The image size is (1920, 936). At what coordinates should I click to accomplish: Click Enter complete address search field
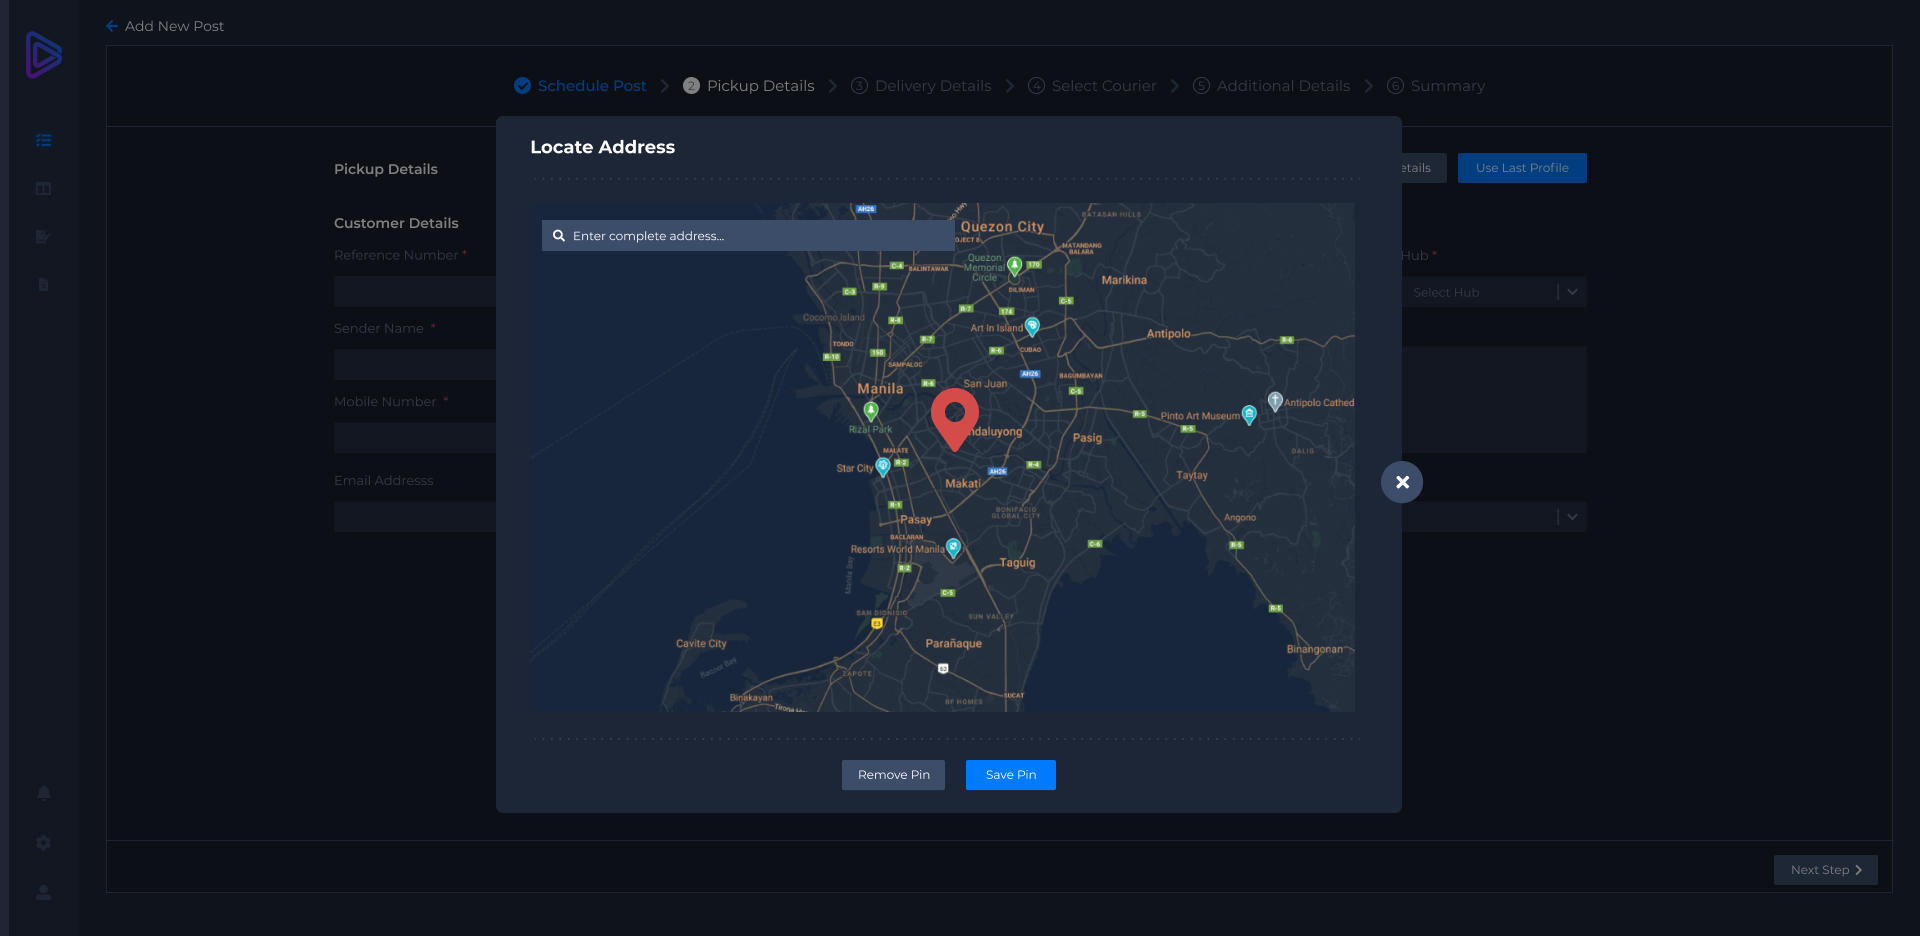748,236
